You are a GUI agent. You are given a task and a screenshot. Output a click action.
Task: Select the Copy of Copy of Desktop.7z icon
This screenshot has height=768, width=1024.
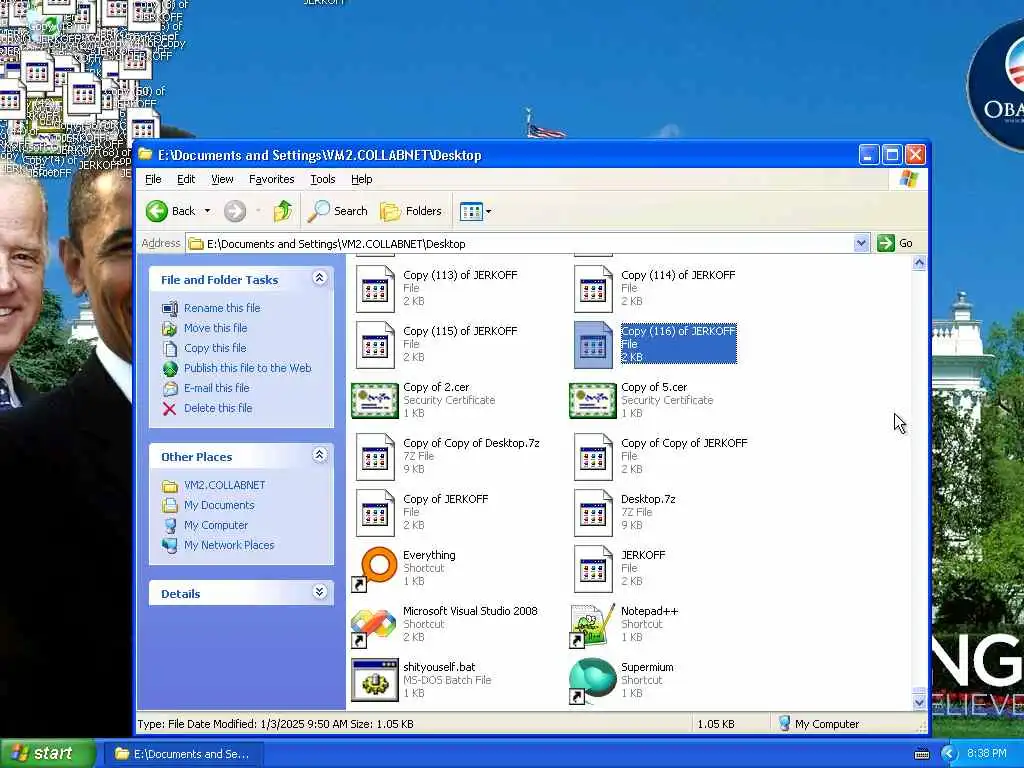[x=375, y=456]
